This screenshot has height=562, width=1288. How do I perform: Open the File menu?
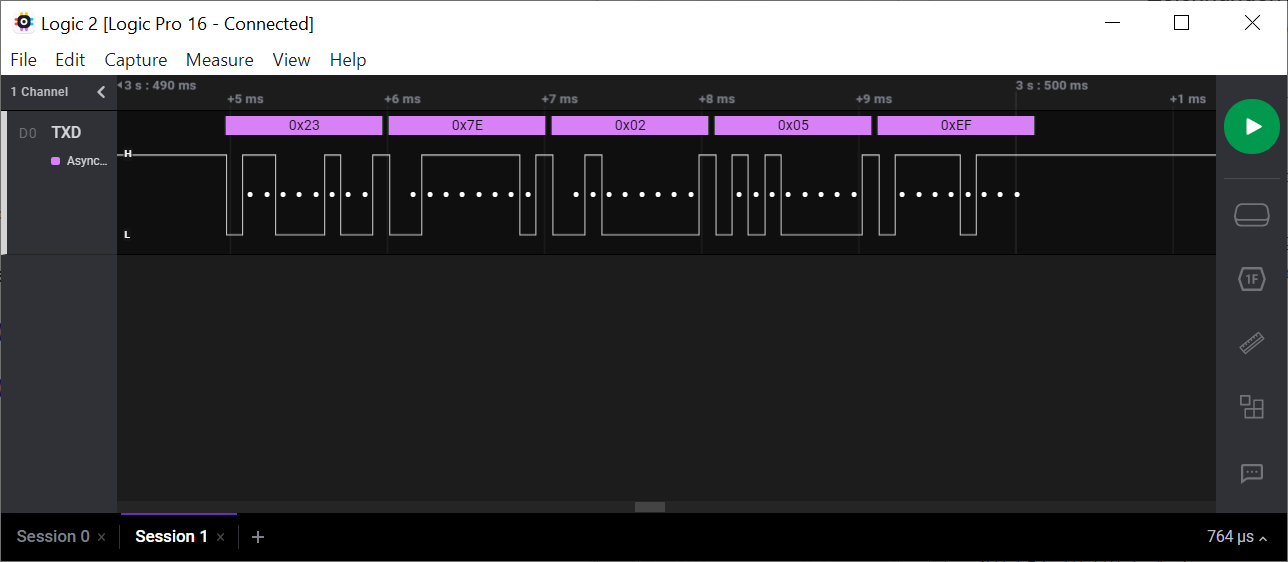tap(23, 60)
